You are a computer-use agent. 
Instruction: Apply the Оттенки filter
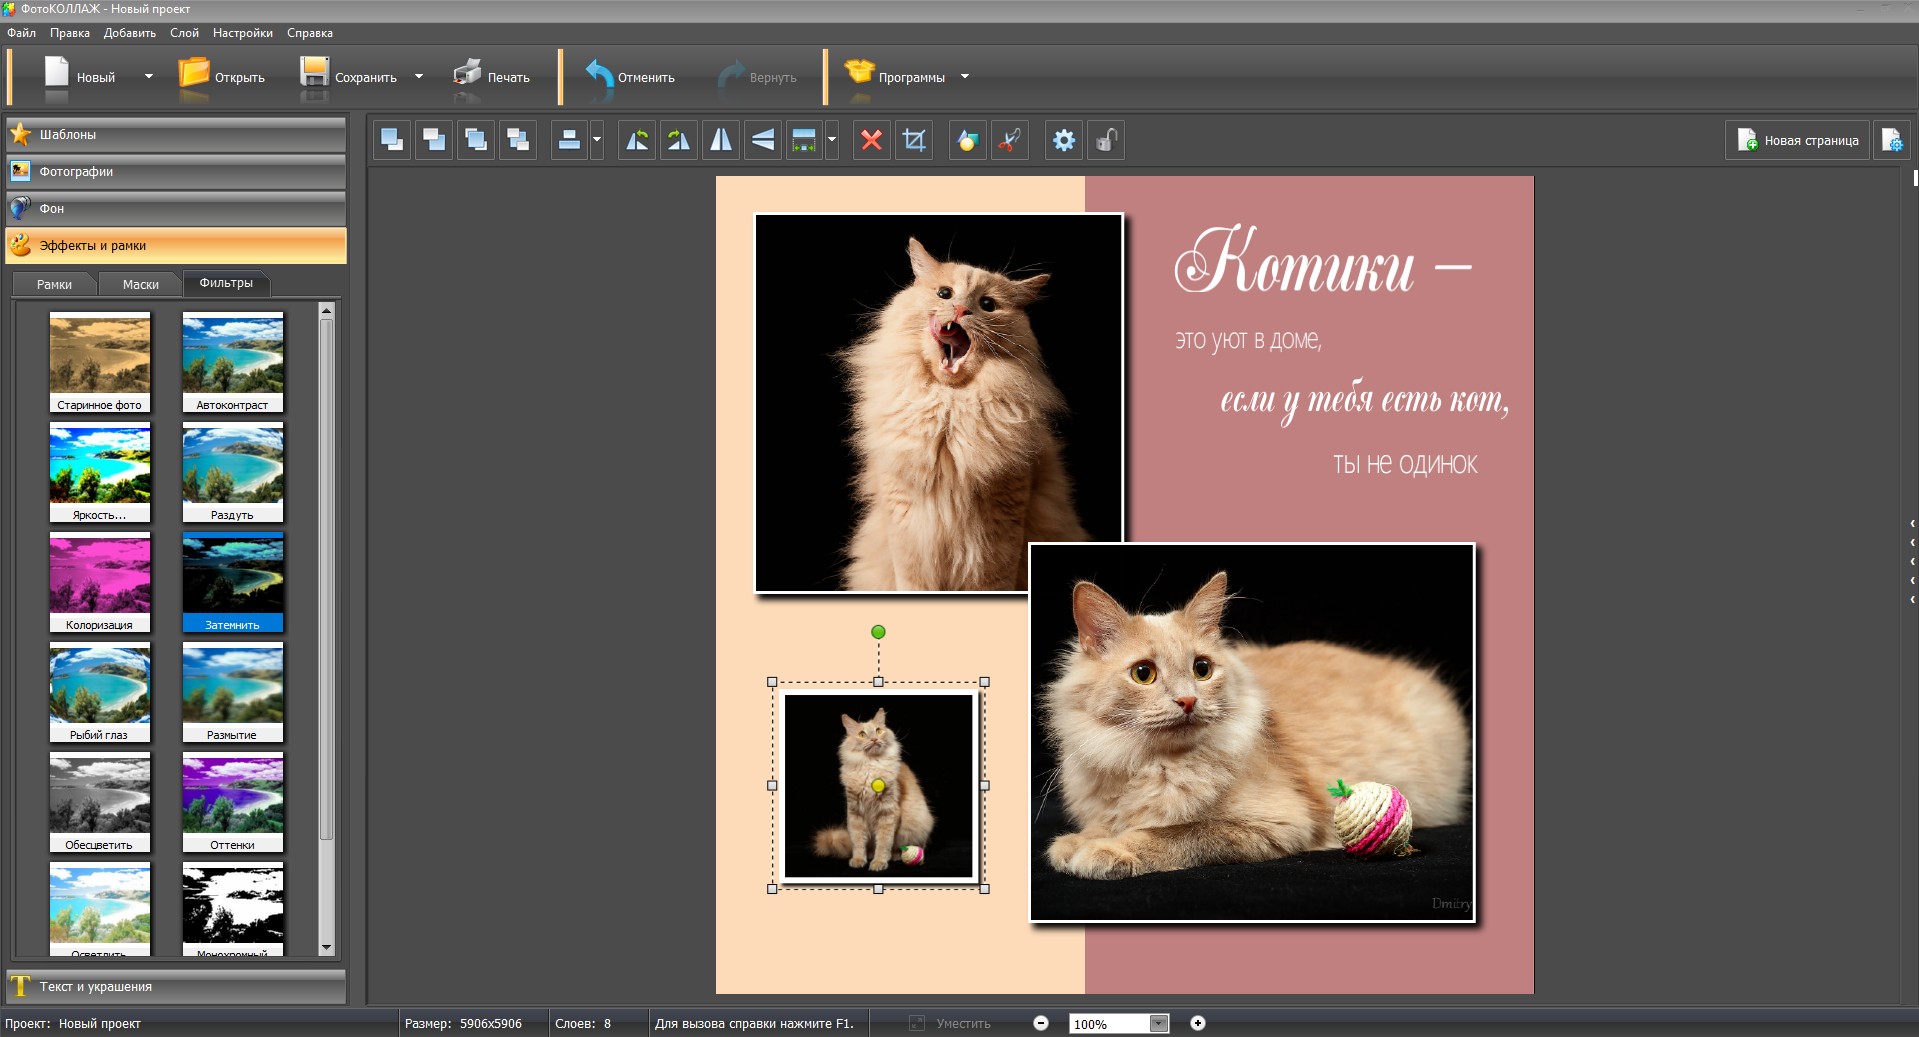point(233,802)
